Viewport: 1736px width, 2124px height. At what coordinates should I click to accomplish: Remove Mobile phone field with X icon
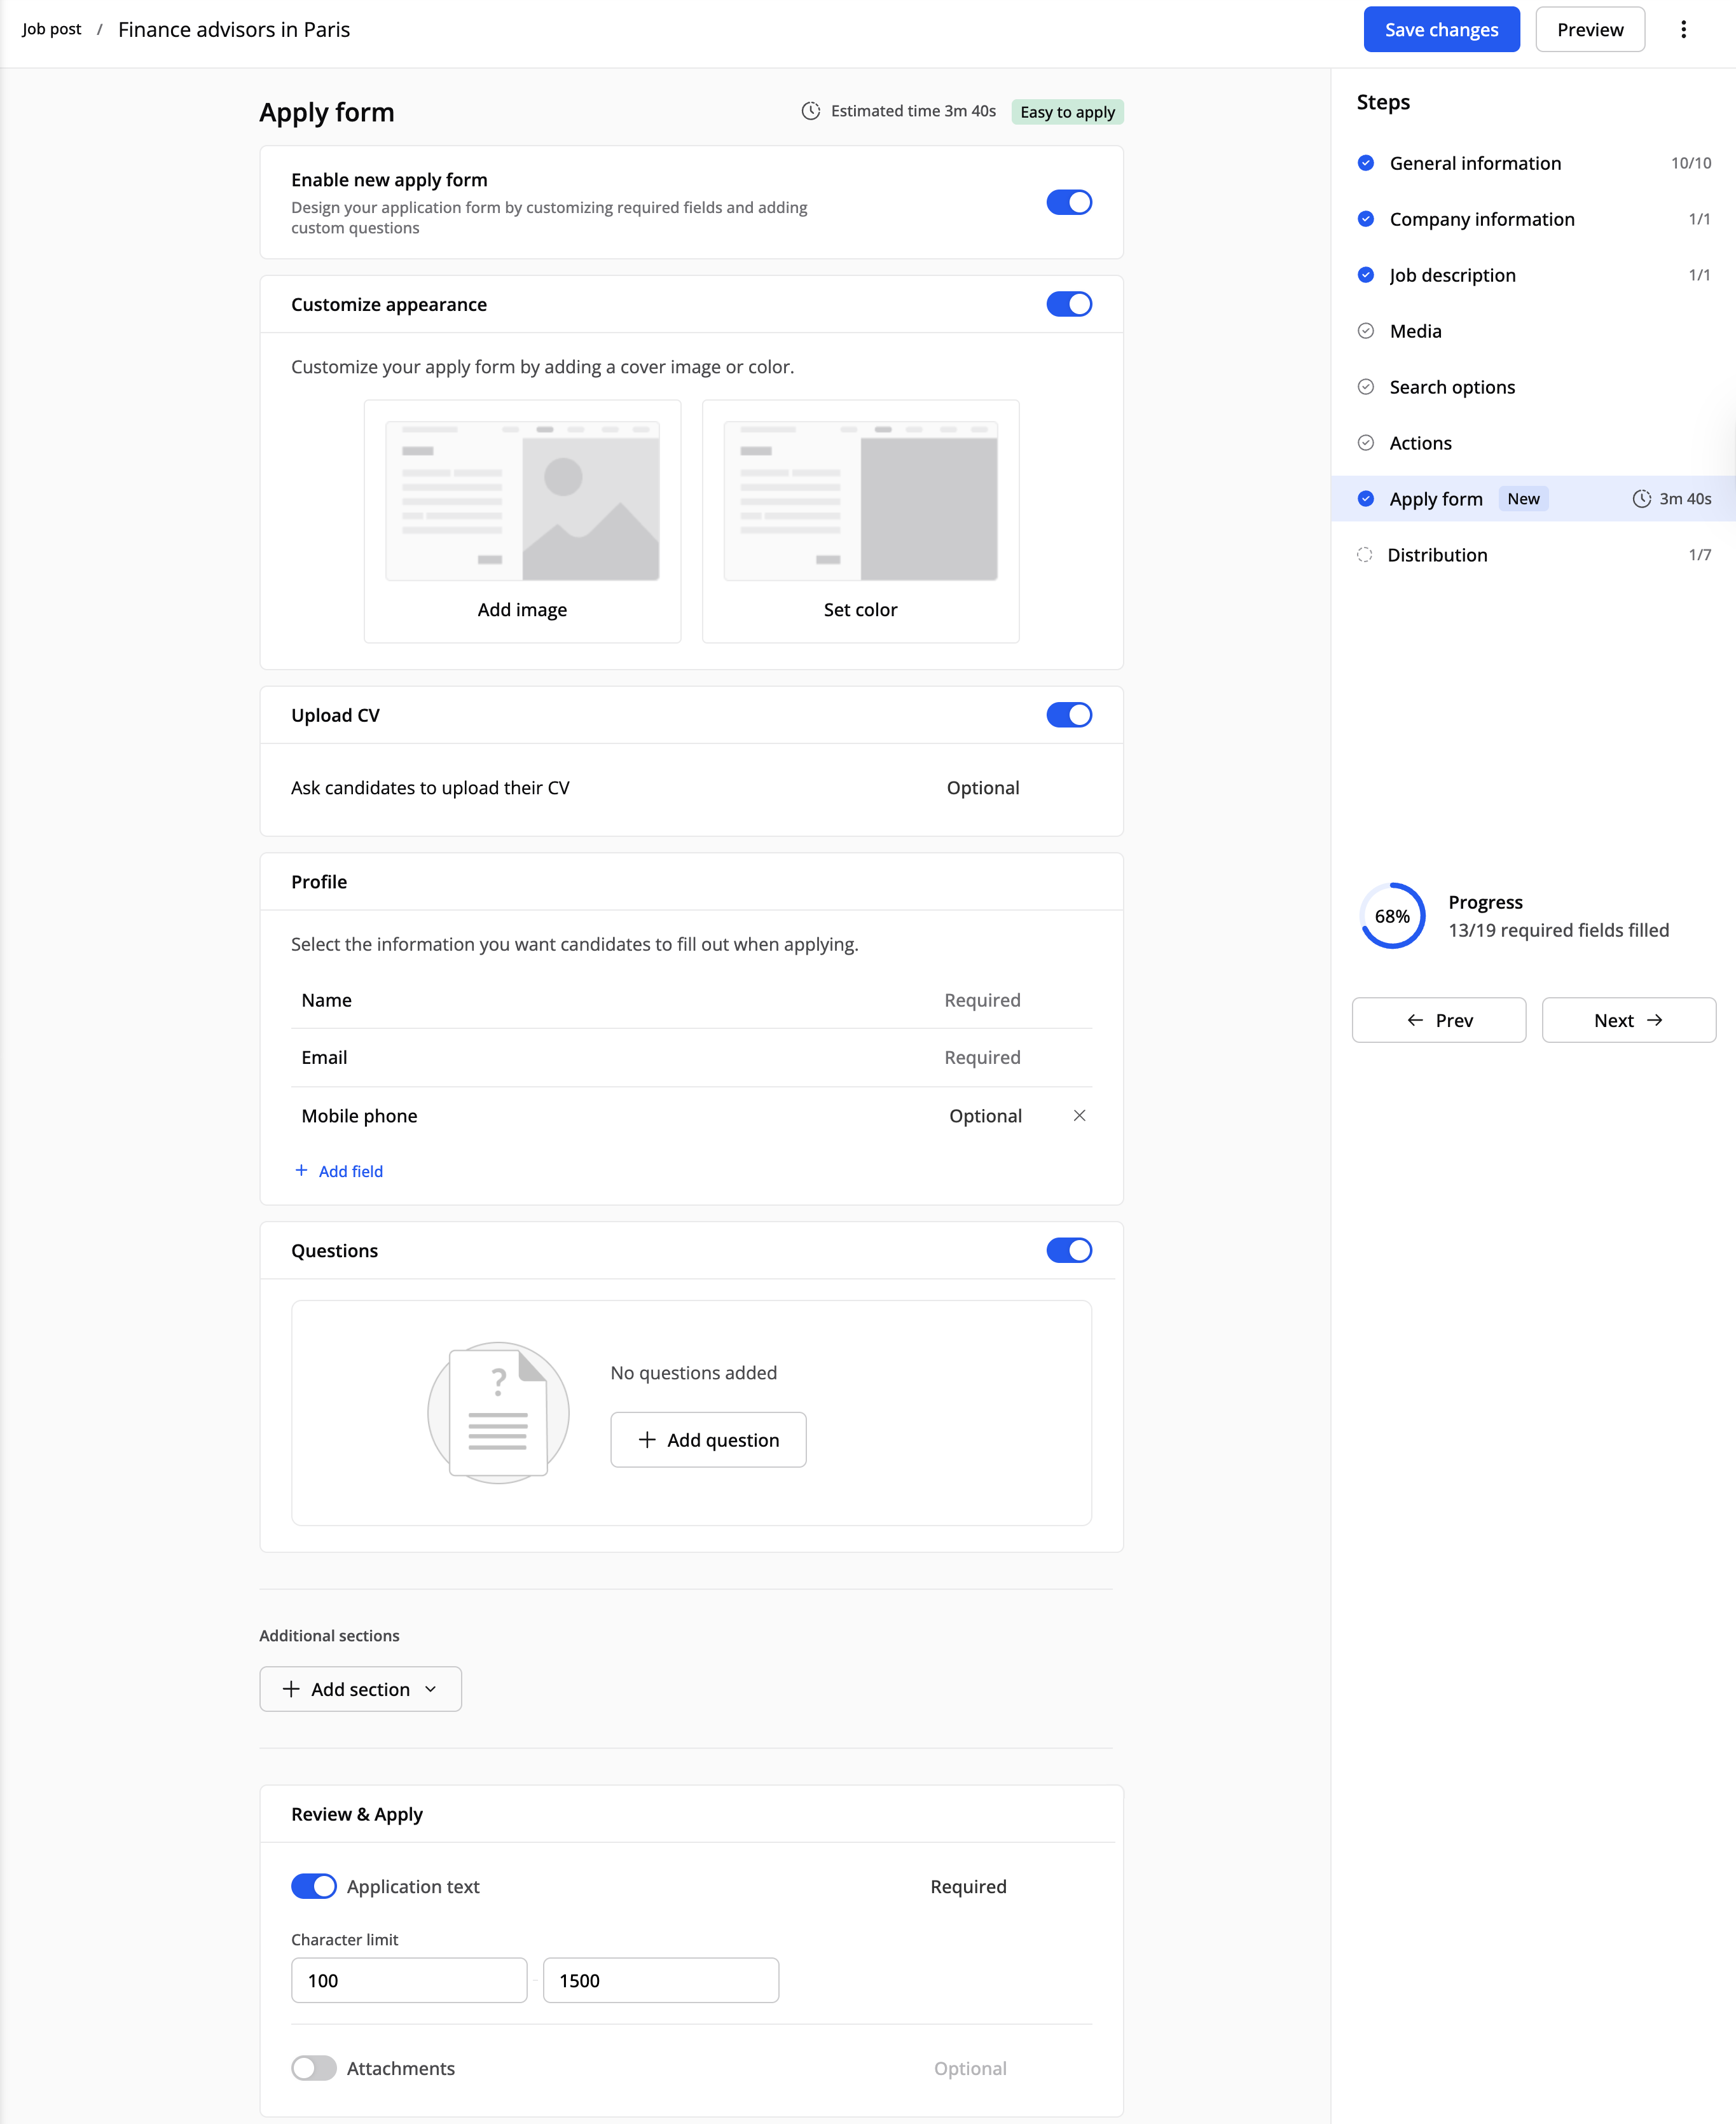[x=1079, y=1115]
